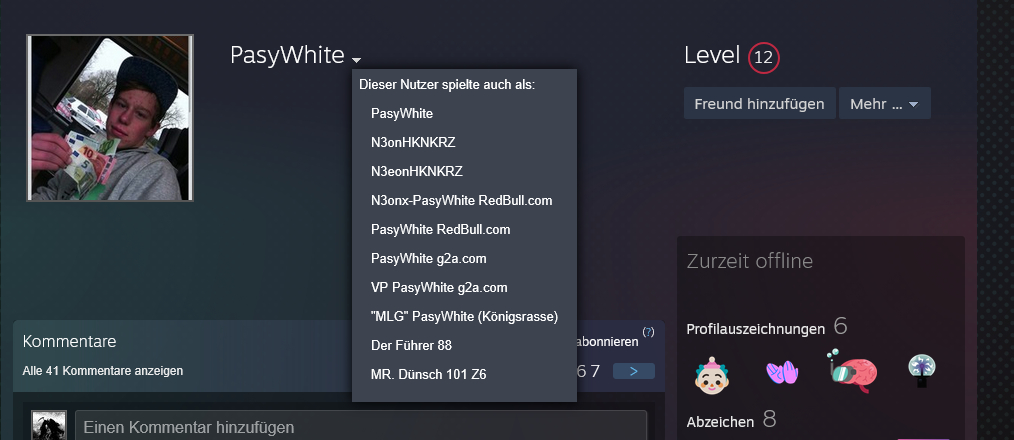
Task: Click the purple clapping hands award icon
Action: coord(782,372)
